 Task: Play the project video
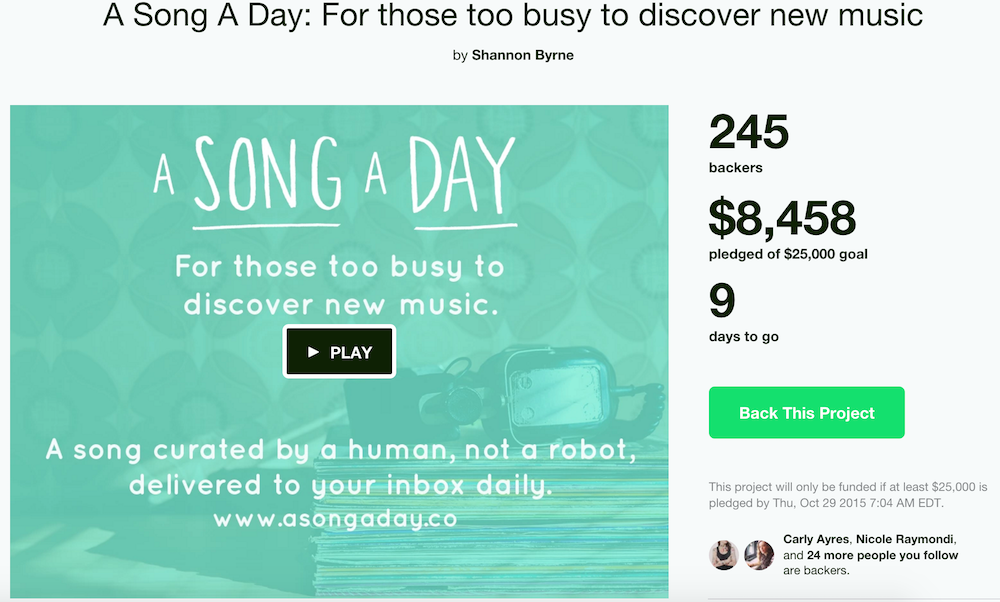340,352
